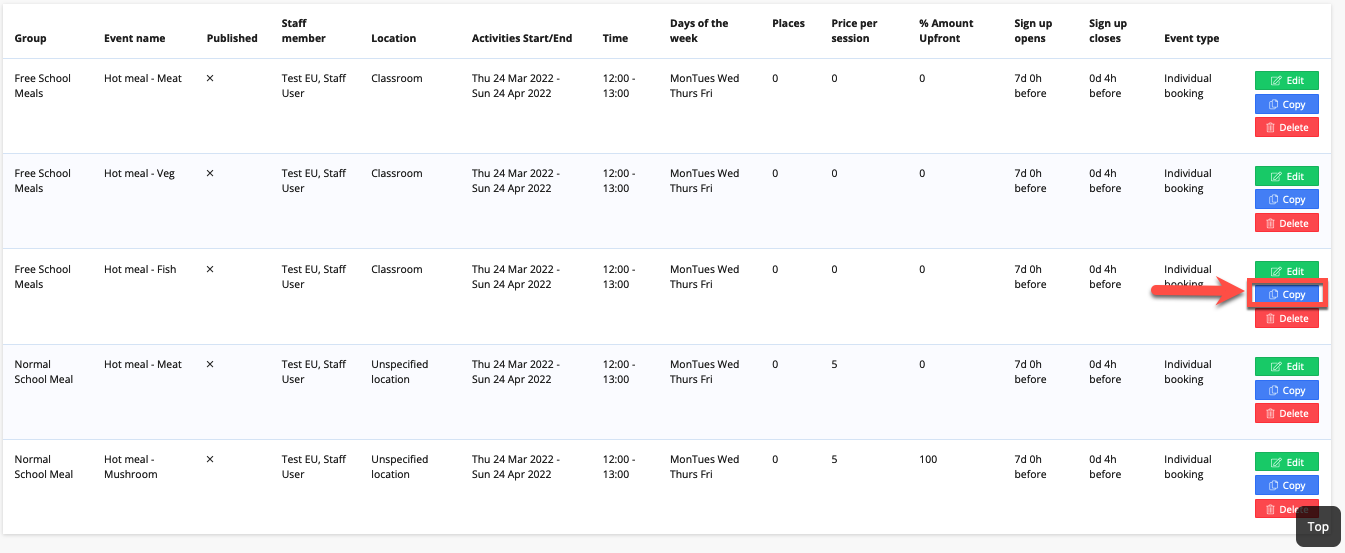Delete the Normal School Meal Hot meal - Meat event

pyautogui.click(x=1287, y=413)
